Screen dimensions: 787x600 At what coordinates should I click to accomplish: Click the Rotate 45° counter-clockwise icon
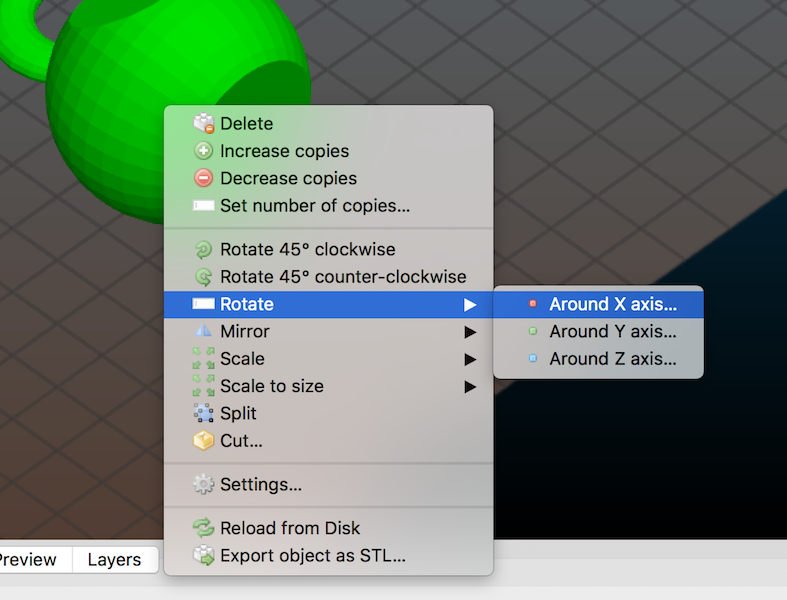pos(203,277)
